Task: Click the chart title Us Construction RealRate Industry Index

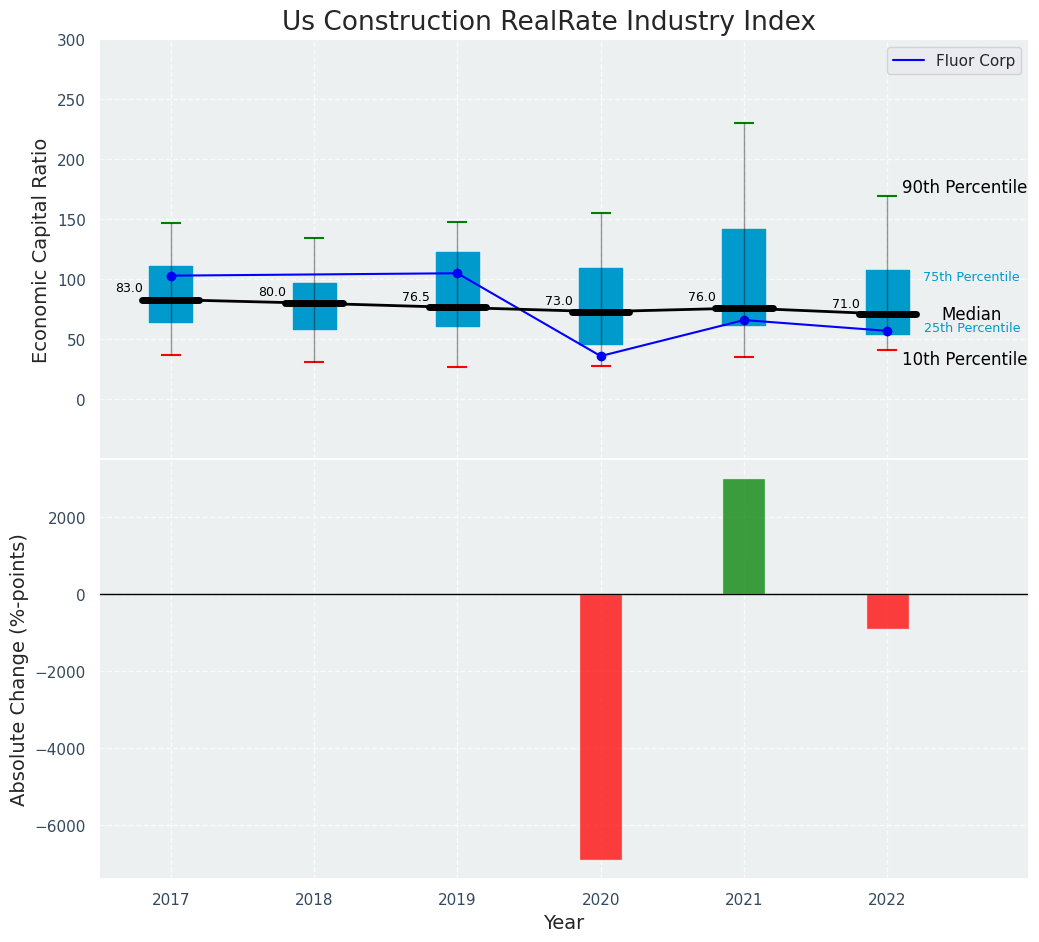Action: pos(548,21)
